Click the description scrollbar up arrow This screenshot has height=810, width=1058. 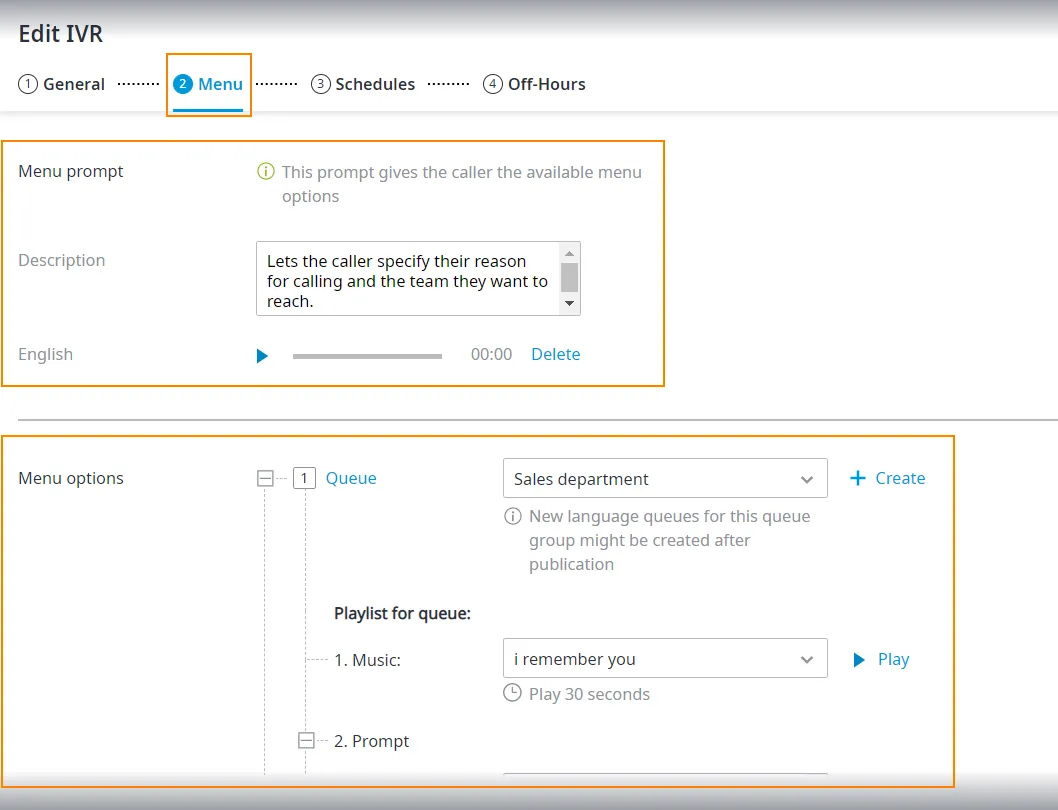point(569,253)
